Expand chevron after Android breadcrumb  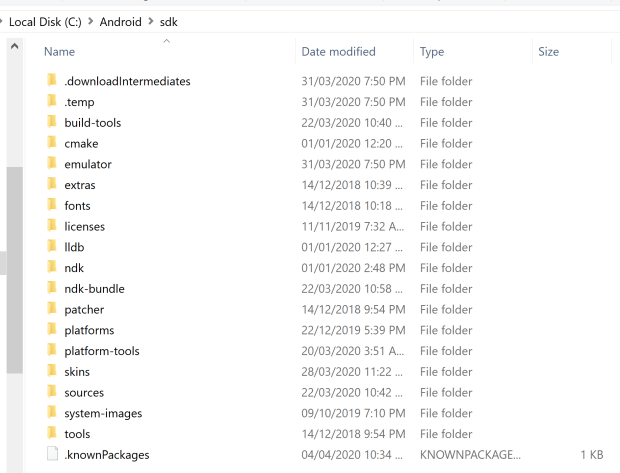point(151,21)
